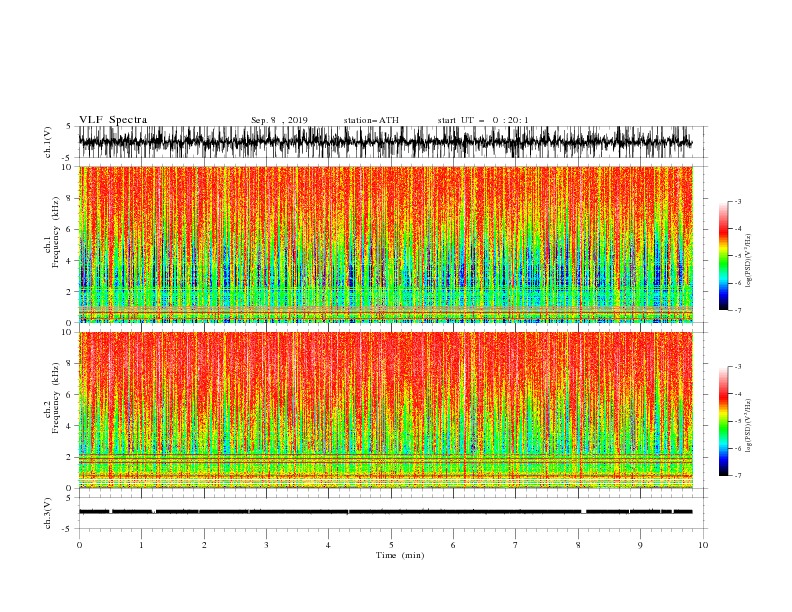This screenshot has width=792, height=612.
Task: Click the time axis tick label '8'
Action: pos(578,545)
